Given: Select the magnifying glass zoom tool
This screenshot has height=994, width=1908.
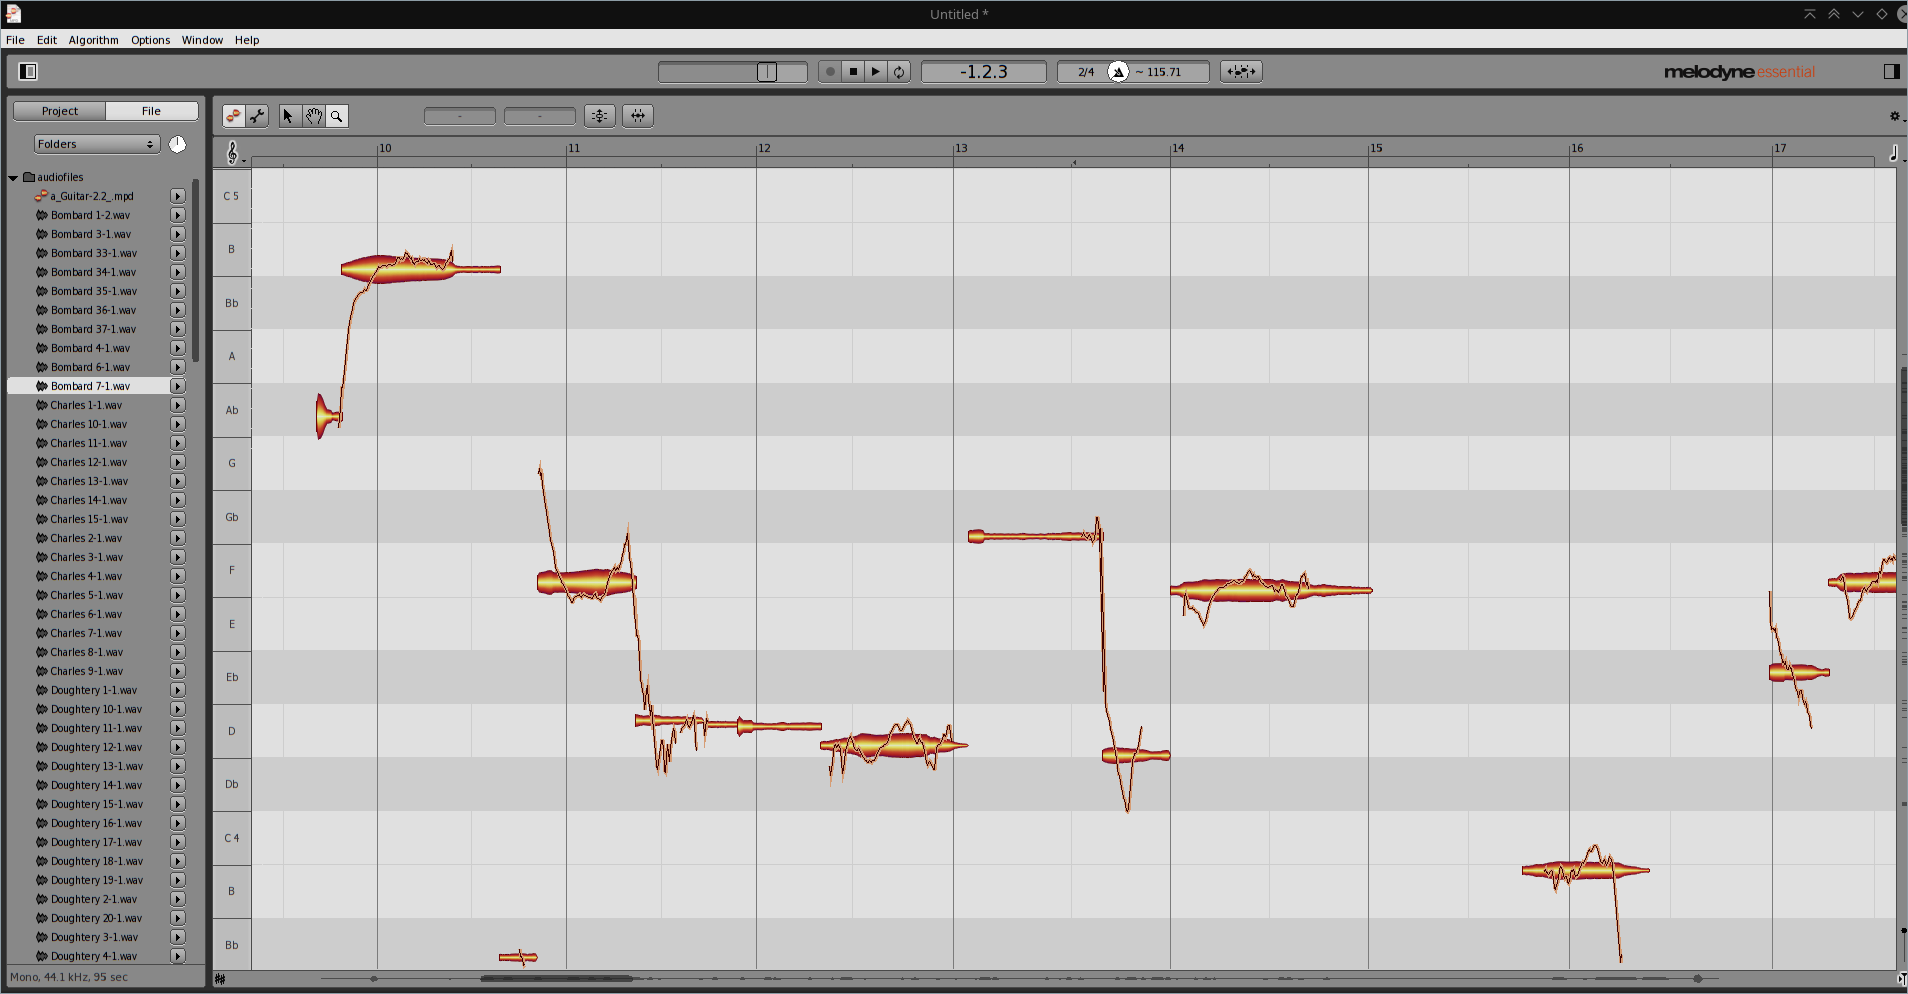Looking at the screenshot, I should pos(336,115).
